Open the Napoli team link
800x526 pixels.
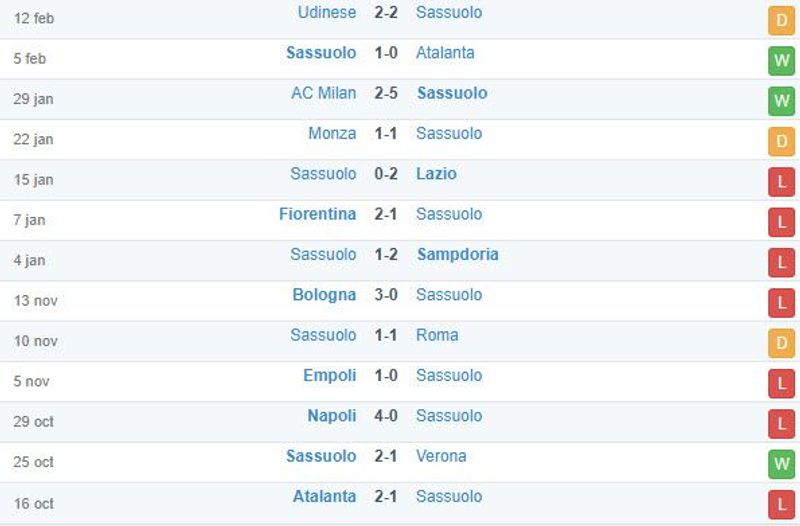[332, 416]
